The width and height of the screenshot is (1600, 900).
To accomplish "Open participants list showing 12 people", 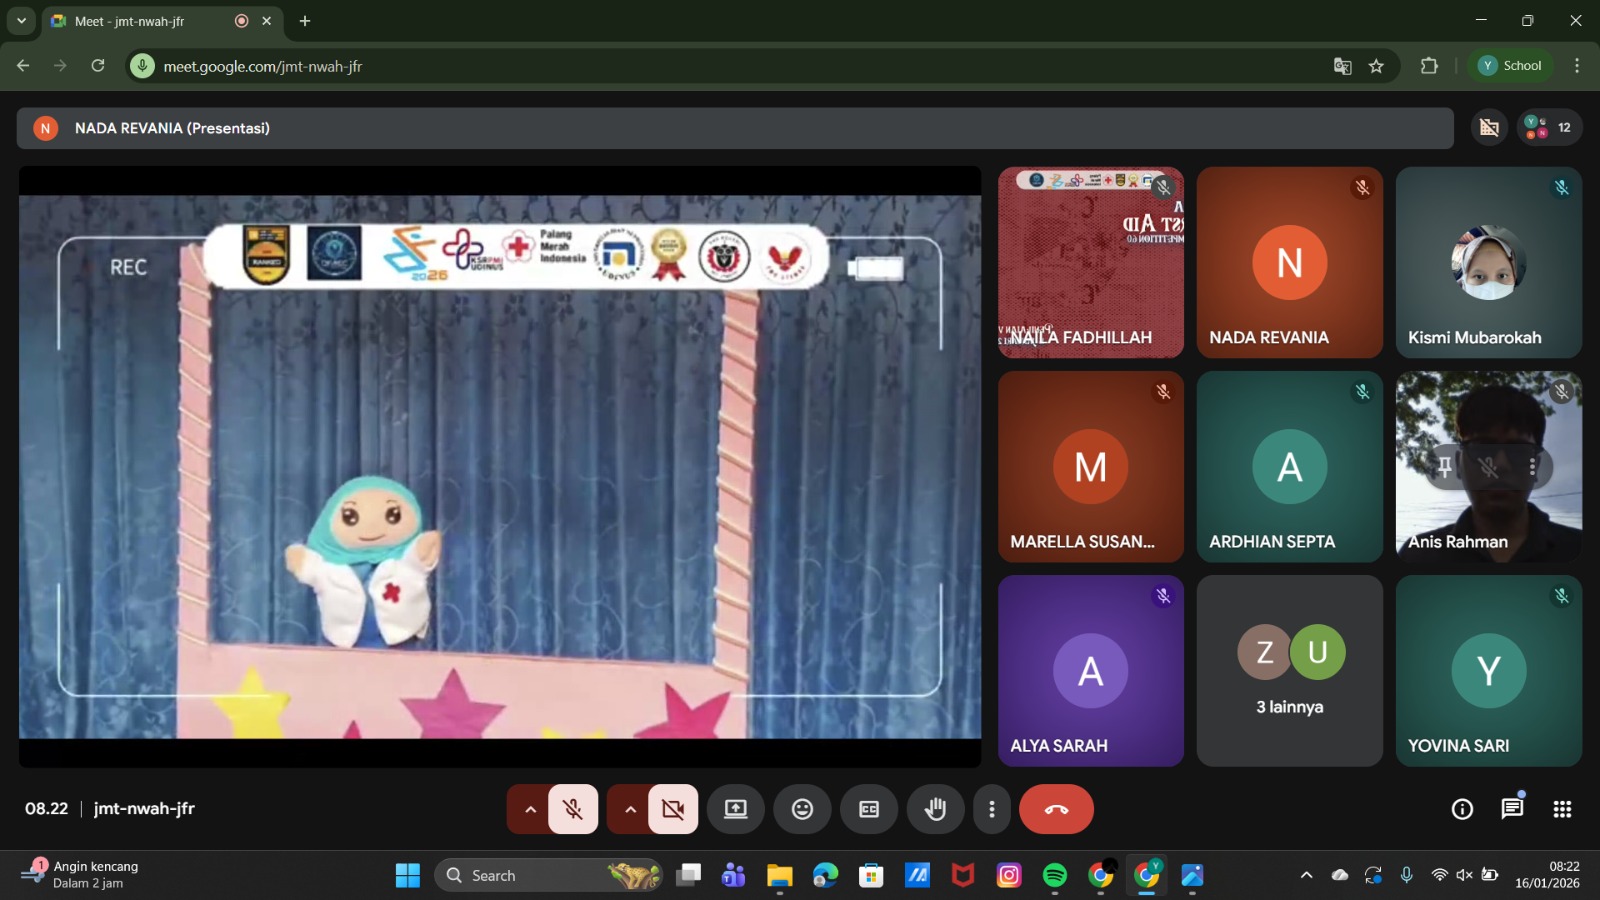I will [1549, 128].
